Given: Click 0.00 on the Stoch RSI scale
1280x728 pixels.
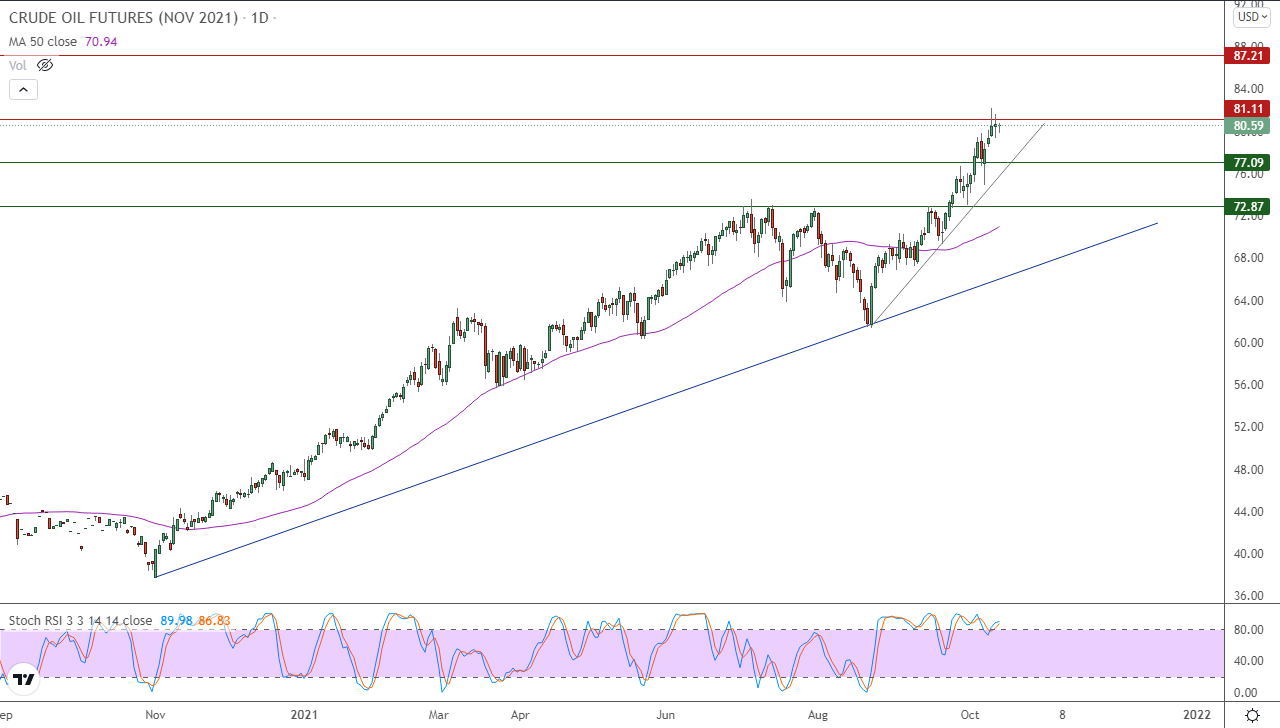Looking at the screenshot, I should pos(1245,692).
